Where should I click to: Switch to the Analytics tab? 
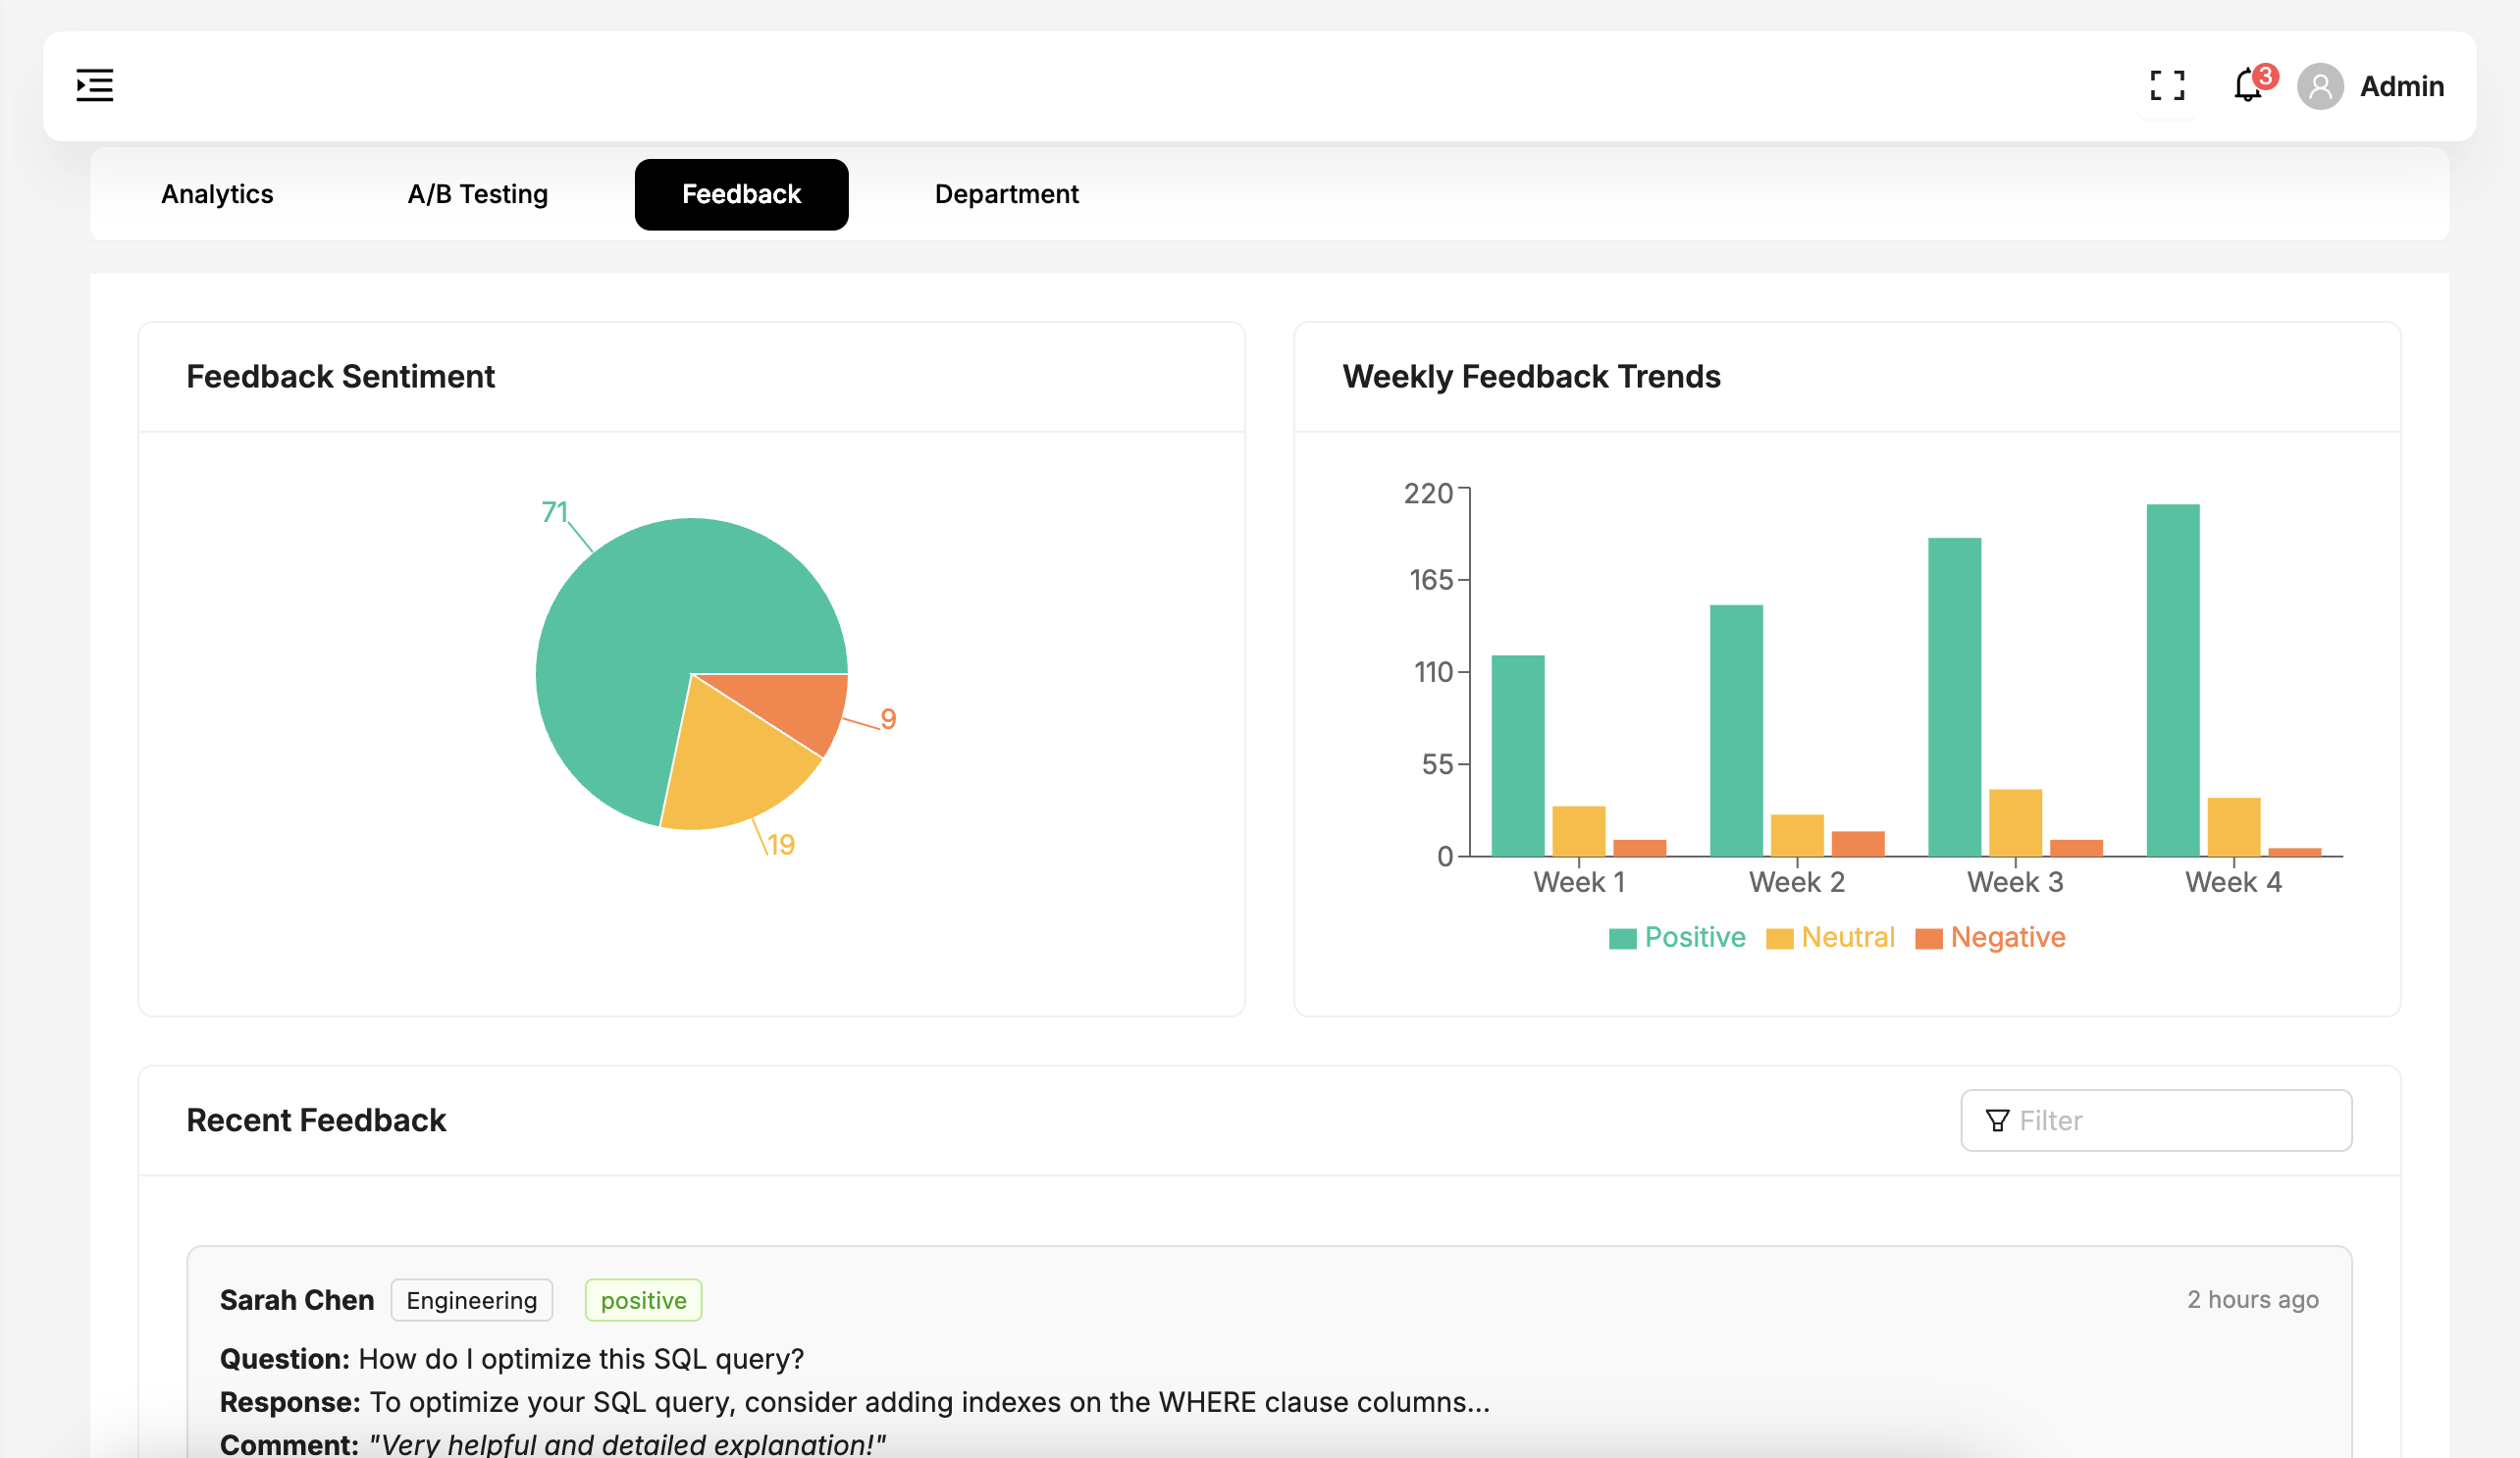click(x=217, y=194)
